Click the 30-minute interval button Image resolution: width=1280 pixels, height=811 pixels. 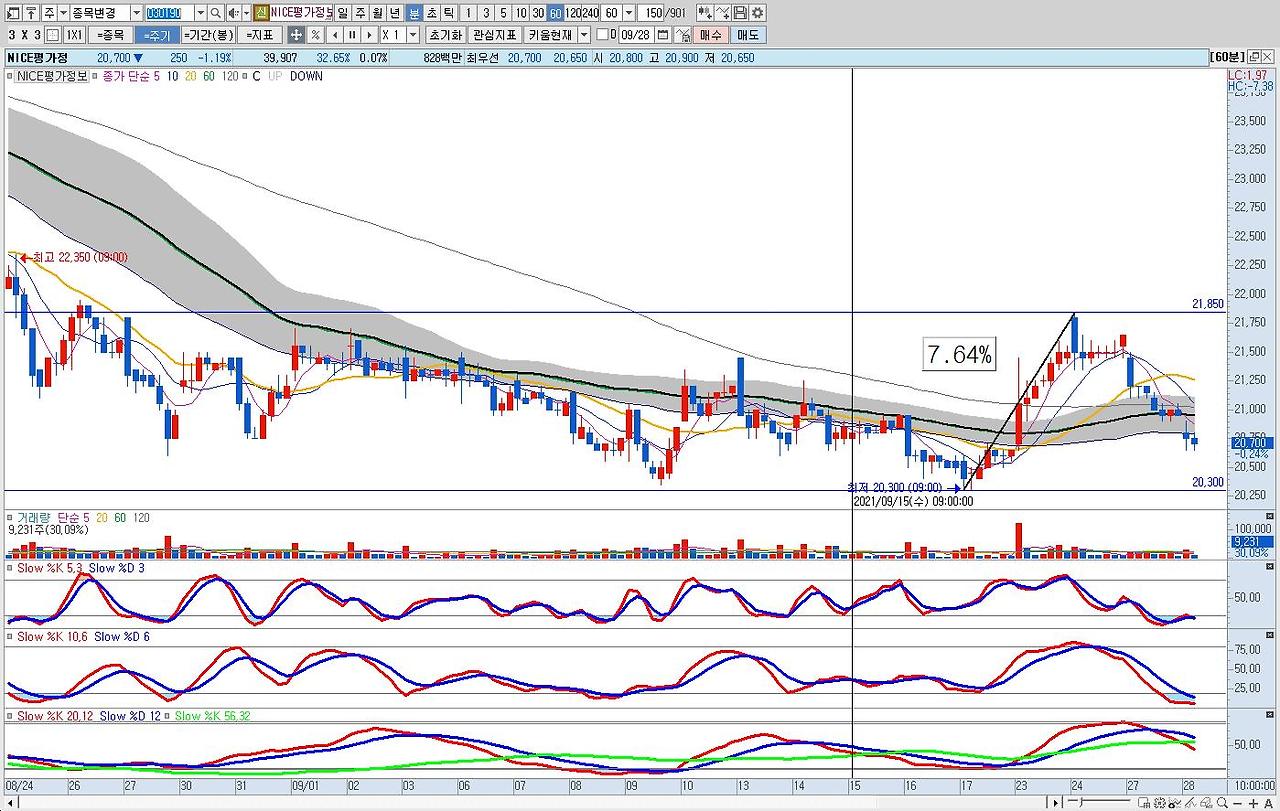pos(538,13)
